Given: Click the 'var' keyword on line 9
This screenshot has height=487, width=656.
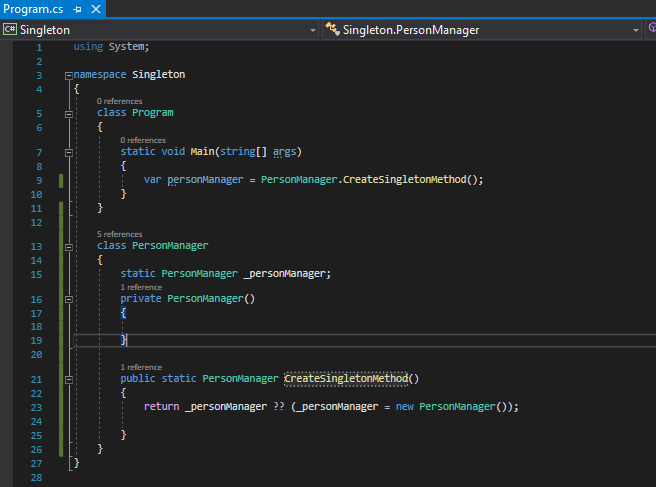Looking at the screenshot, I should (153, 180).
